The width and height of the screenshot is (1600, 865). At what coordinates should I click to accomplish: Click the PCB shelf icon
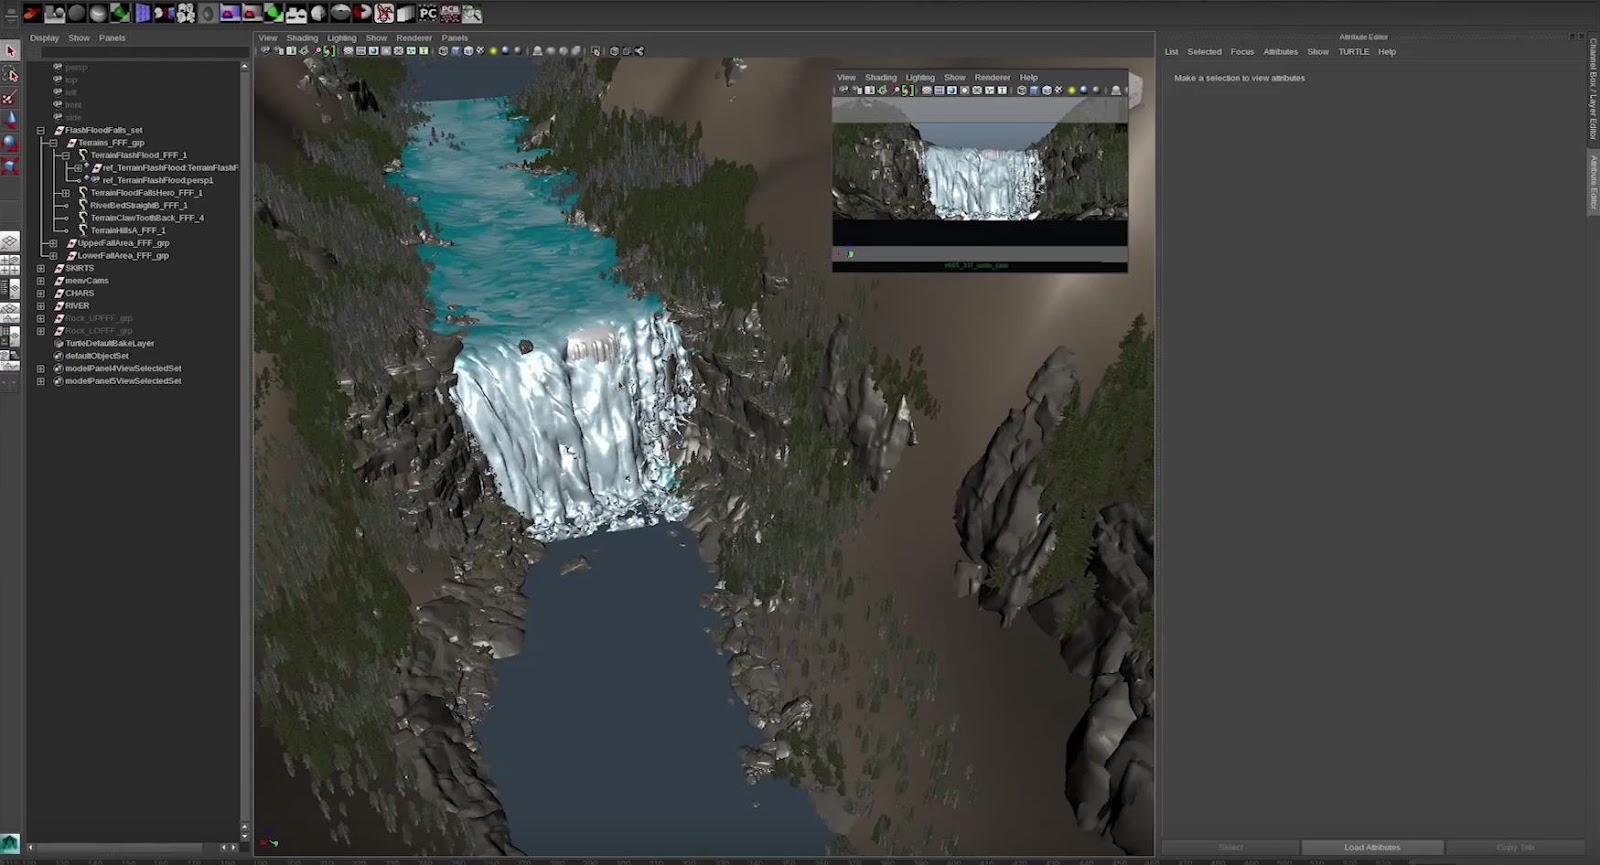[450, 13]
